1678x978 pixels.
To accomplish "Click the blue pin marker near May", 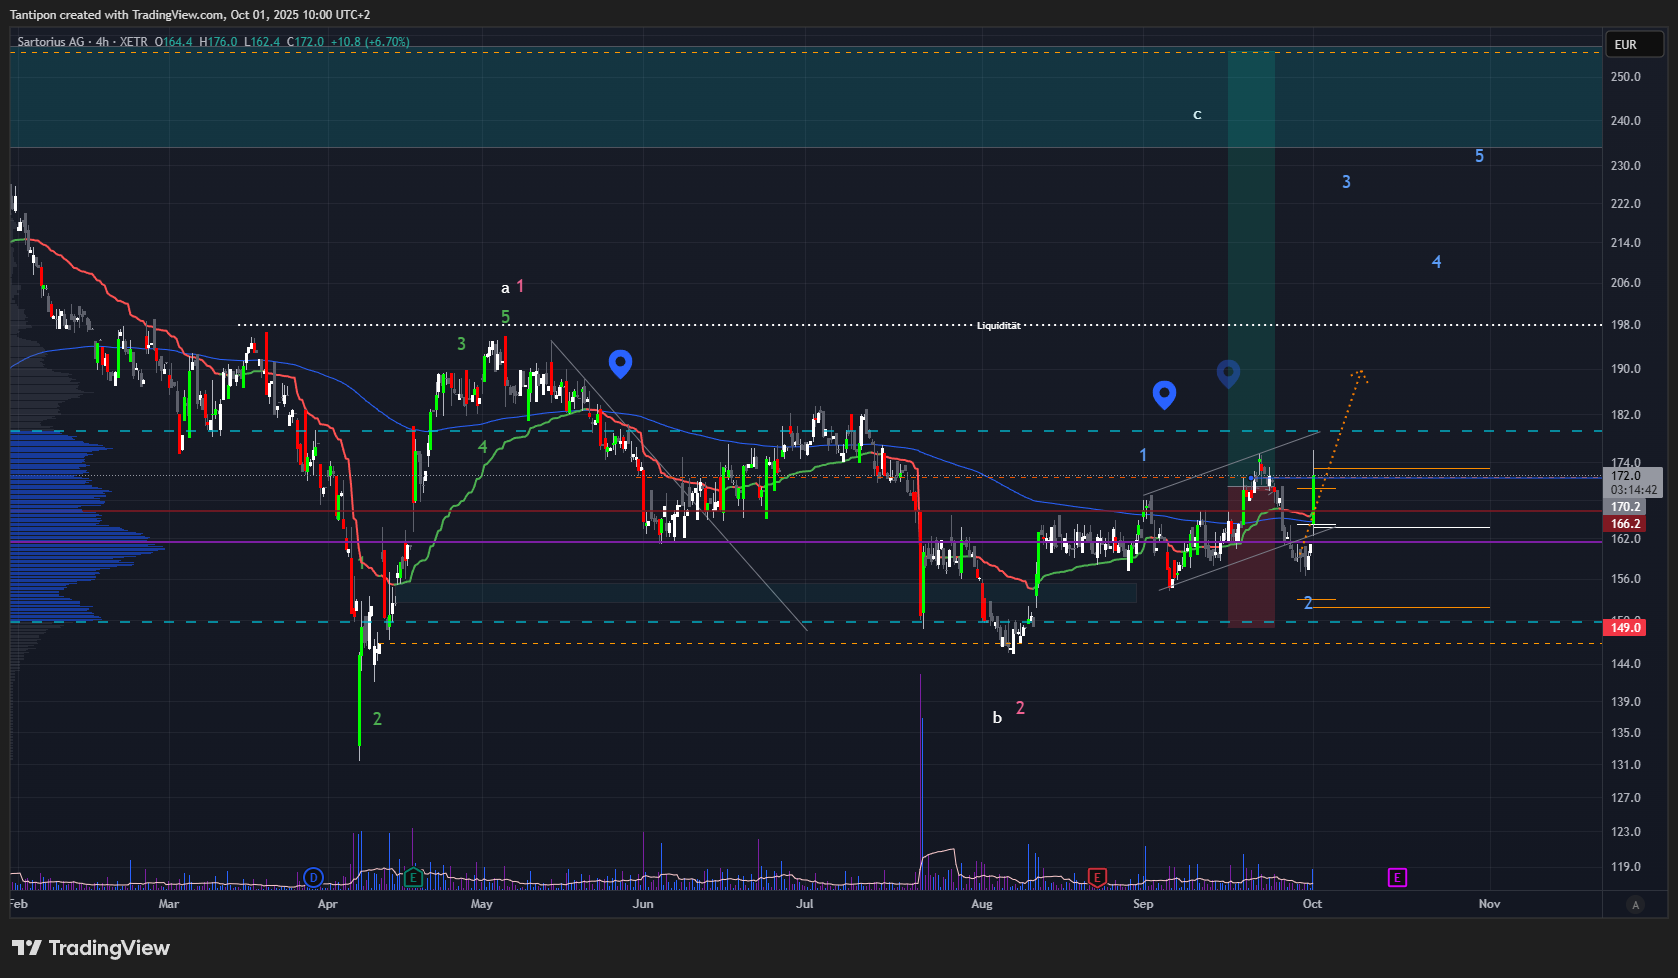I will 620,363.
